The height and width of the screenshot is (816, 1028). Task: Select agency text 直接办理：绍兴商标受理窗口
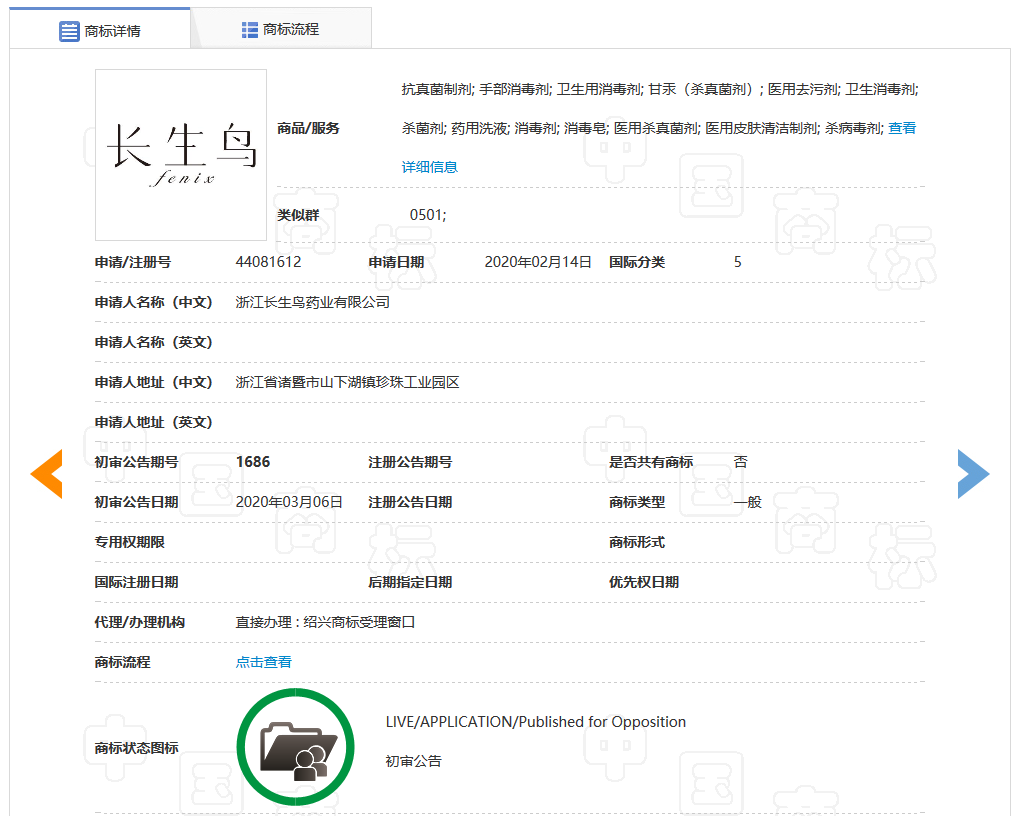(x=325, y=622)
